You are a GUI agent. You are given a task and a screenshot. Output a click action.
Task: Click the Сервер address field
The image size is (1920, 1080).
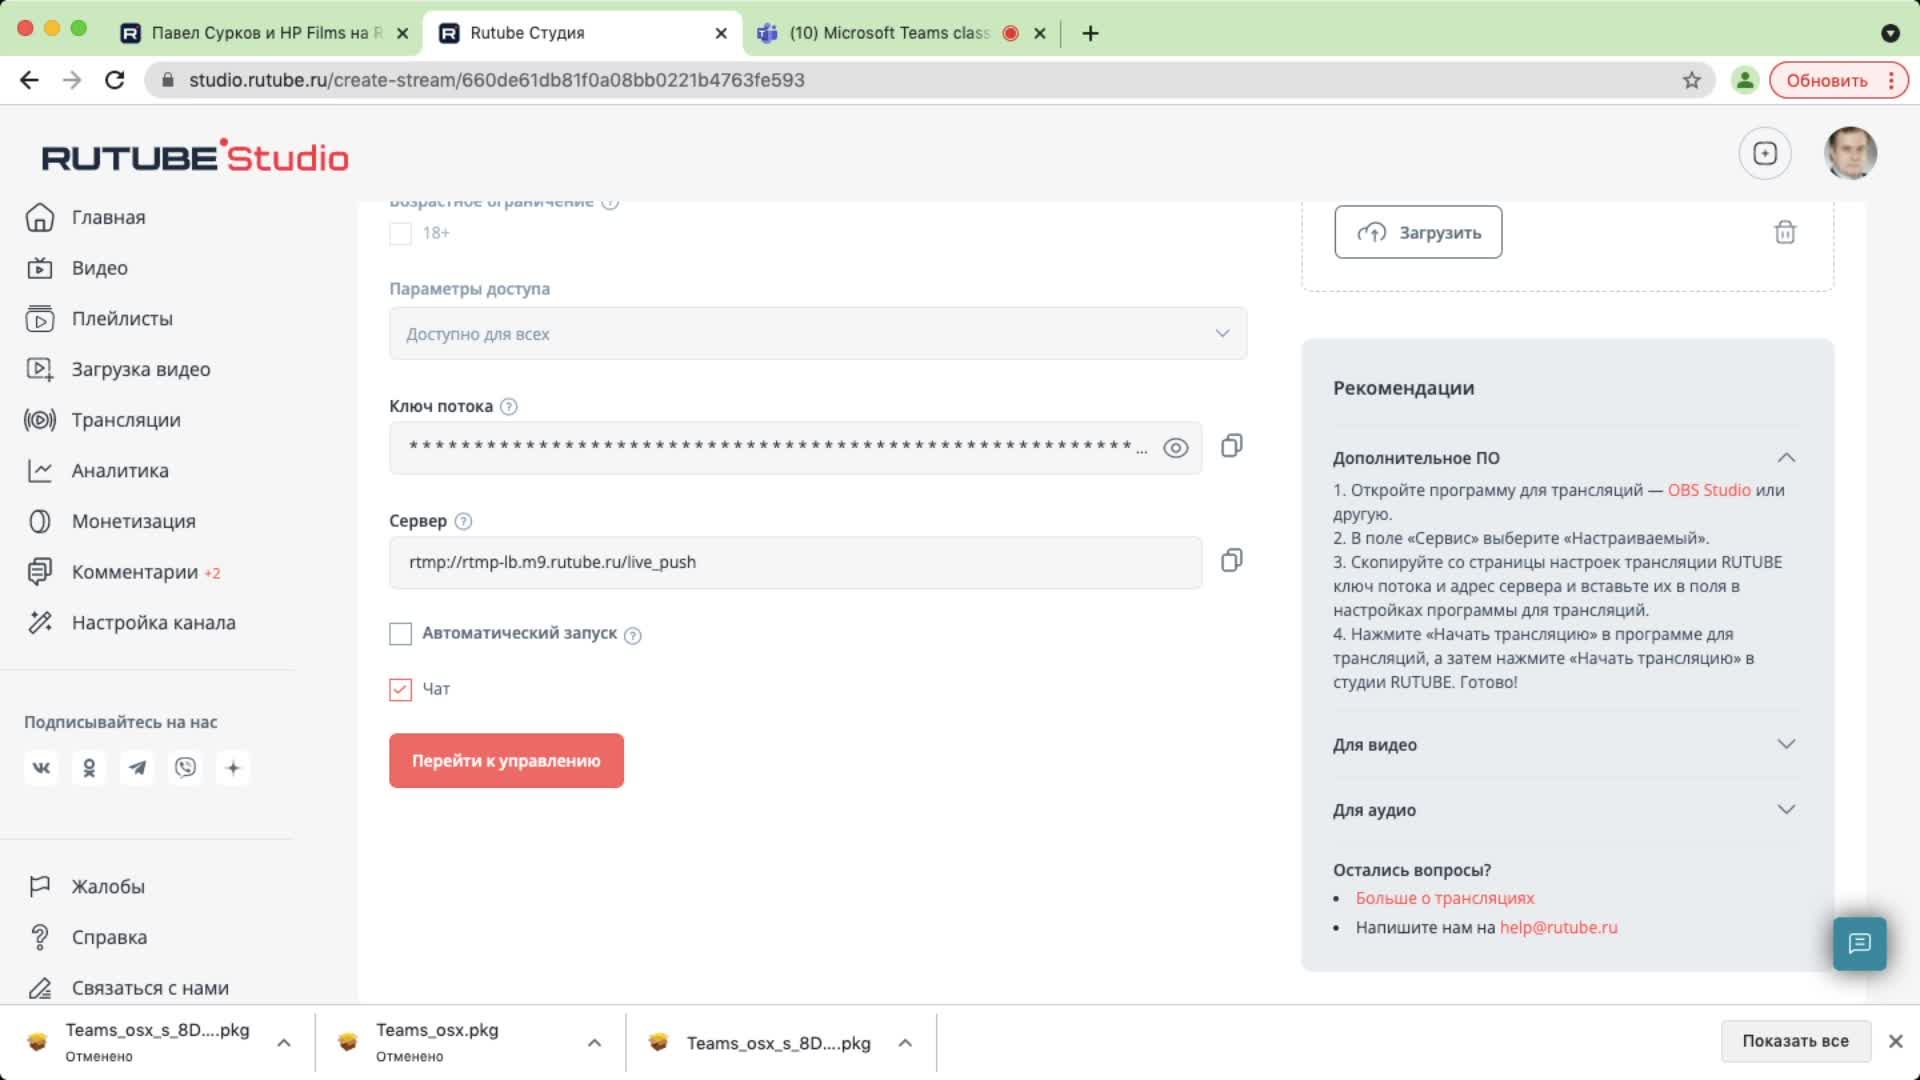point(795,562)
